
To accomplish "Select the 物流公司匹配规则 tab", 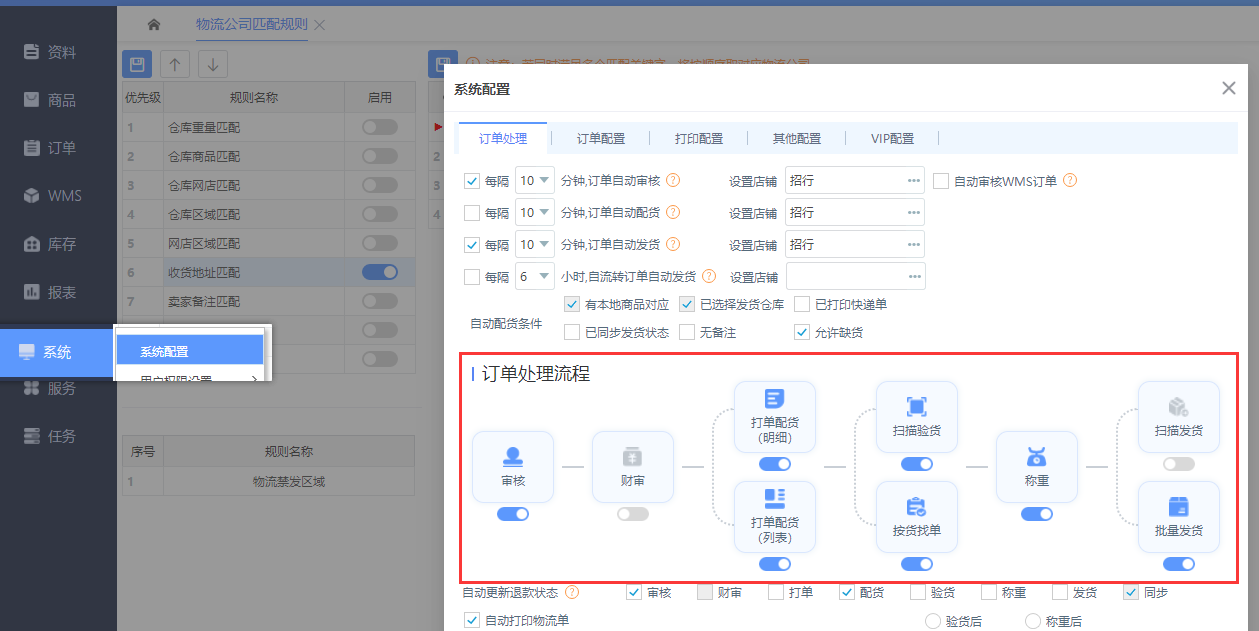I will (252, 24).
